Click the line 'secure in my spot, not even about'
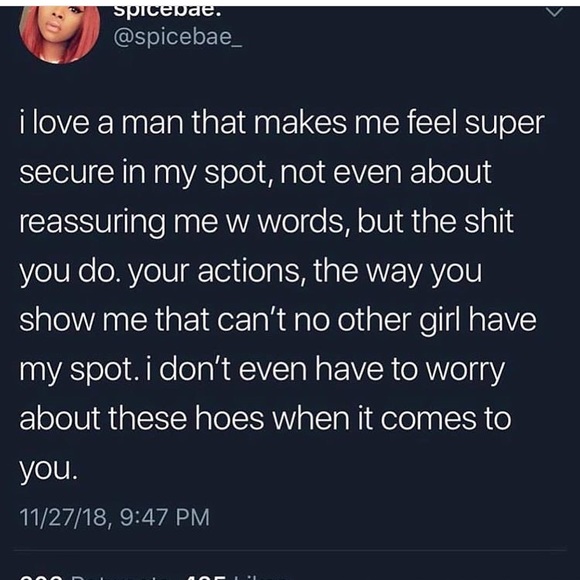Screen dimensions: 580x580 [255, 172]
